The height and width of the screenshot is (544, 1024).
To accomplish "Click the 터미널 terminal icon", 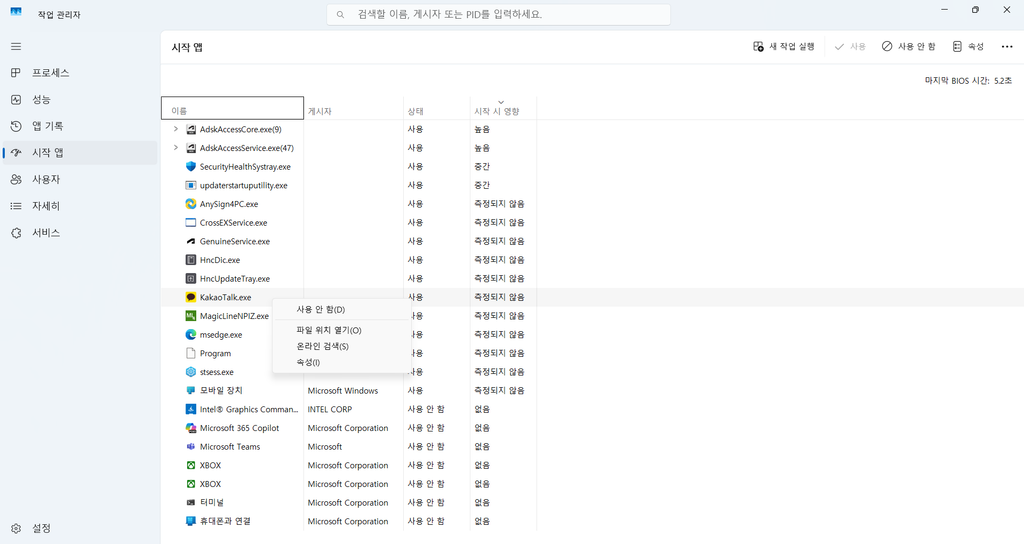I will pyautogui.click(x=191, y=502).
